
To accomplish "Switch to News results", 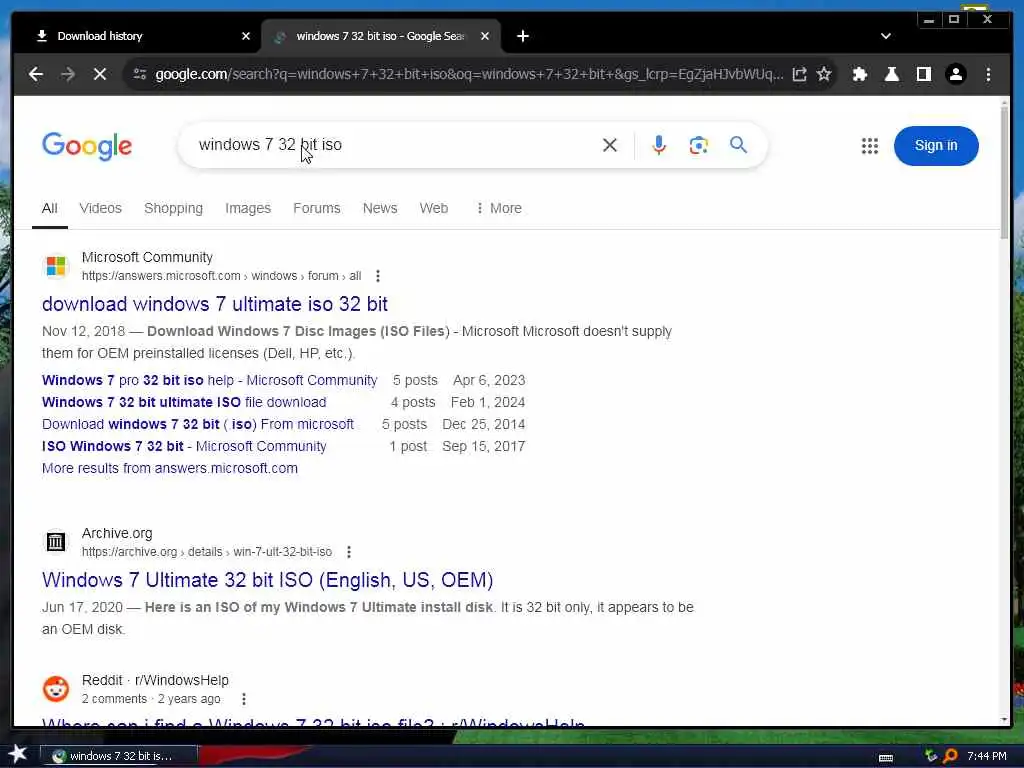I will 380,208.
